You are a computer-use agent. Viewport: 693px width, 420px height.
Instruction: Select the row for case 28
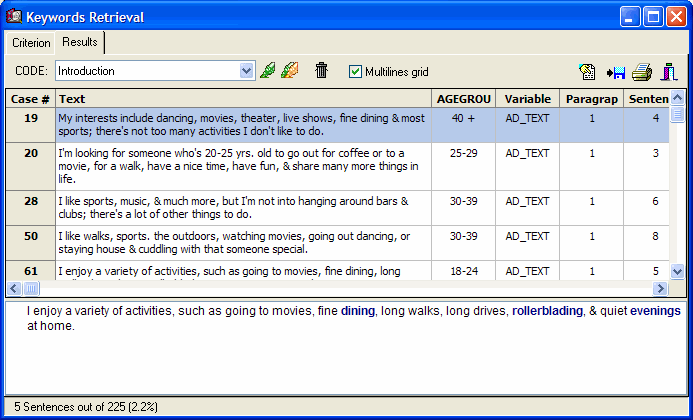point(30,202)
